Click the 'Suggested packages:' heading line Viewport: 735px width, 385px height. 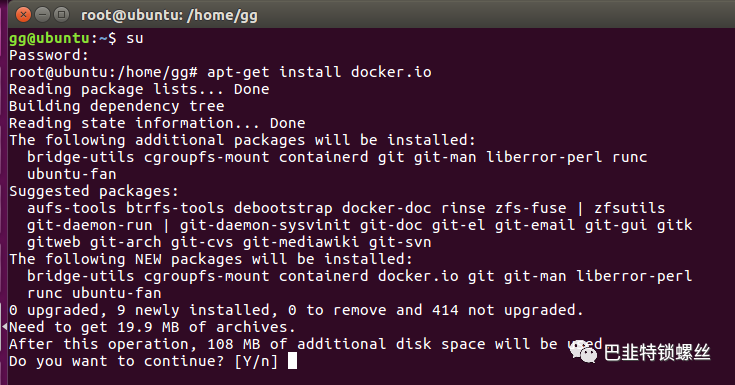pos(94,191)
